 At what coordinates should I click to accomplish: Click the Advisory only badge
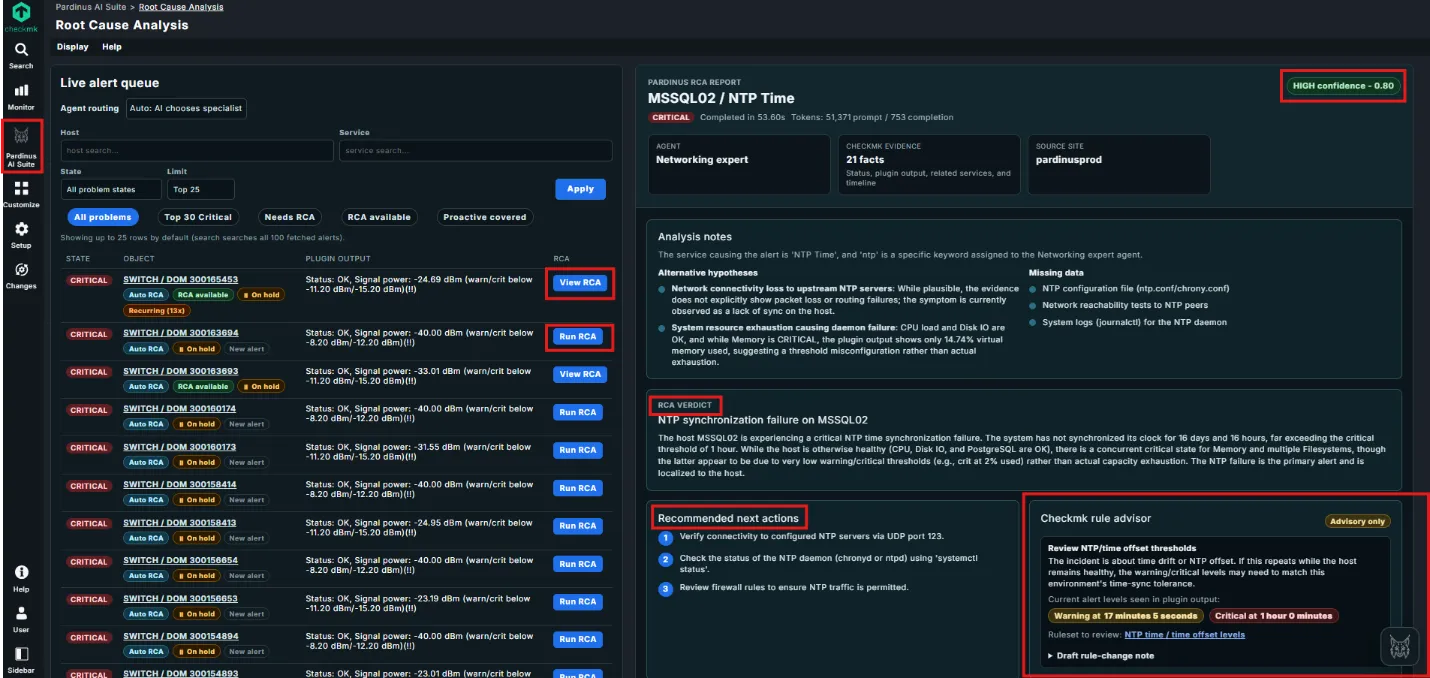coord(1359,521)
